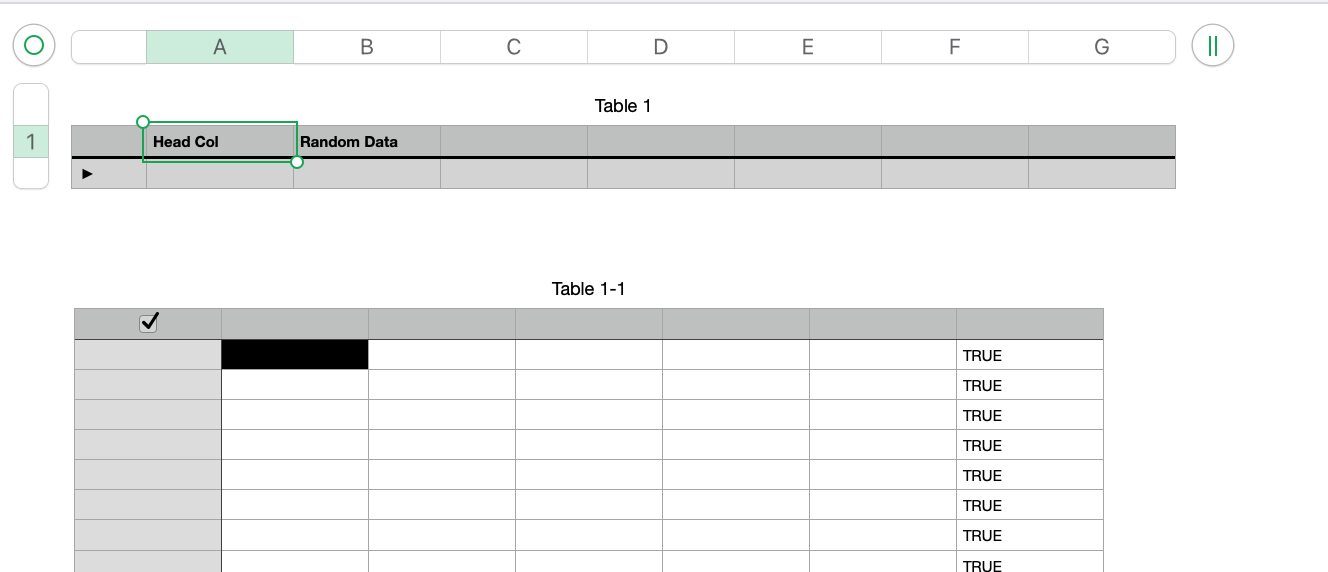Click the top-left selection handle of Head Col

tap(143, 121)
